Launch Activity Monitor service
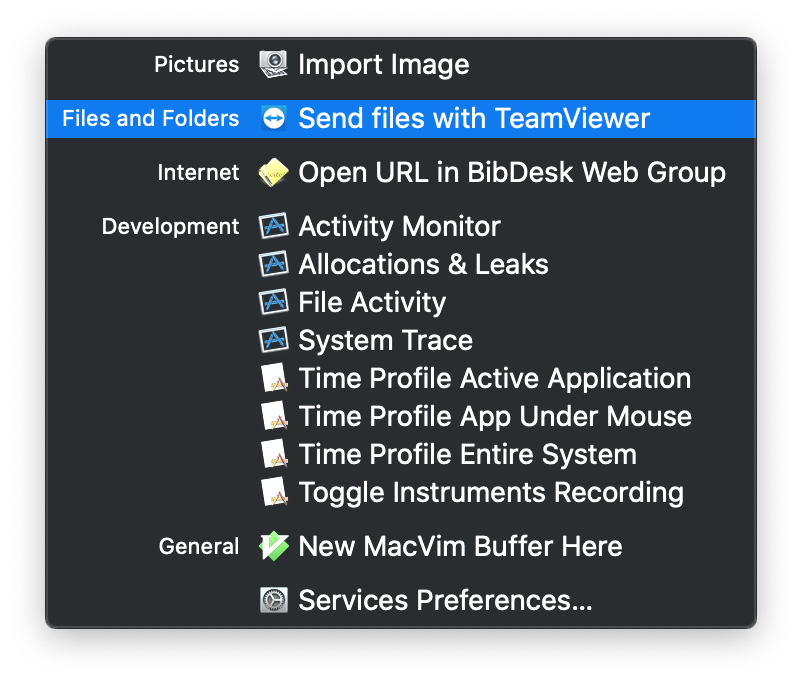The height and width of the screenshot is (682, 802). (399, 227)
